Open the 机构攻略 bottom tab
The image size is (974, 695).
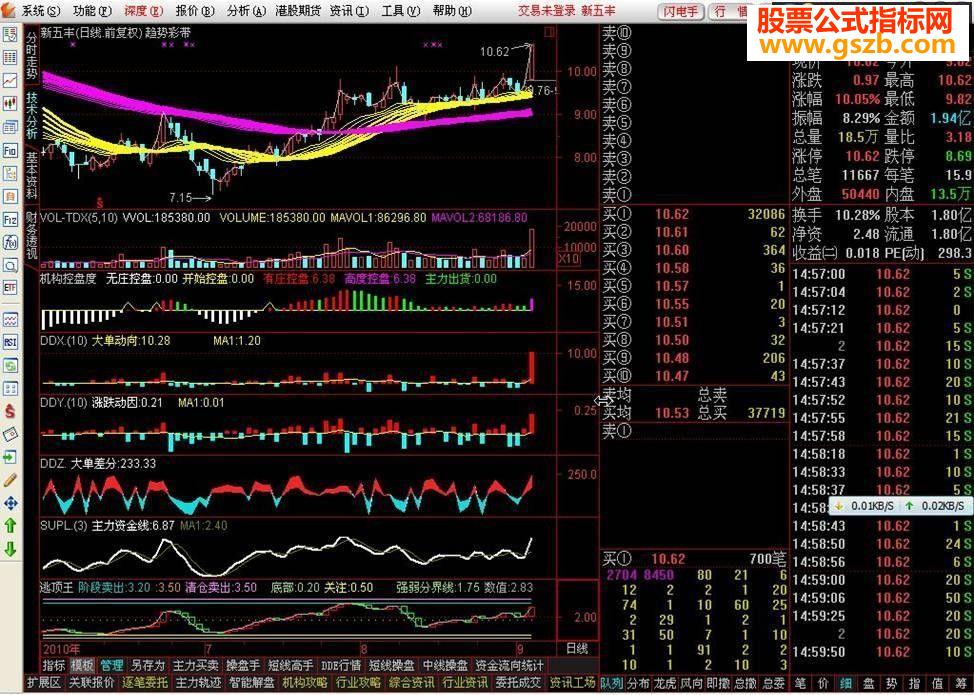tap(304, 683)
